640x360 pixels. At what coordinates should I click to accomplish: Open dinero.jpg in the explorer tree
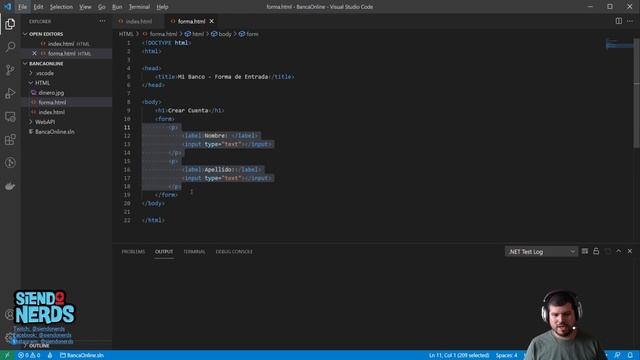click(x=67, y=93)
